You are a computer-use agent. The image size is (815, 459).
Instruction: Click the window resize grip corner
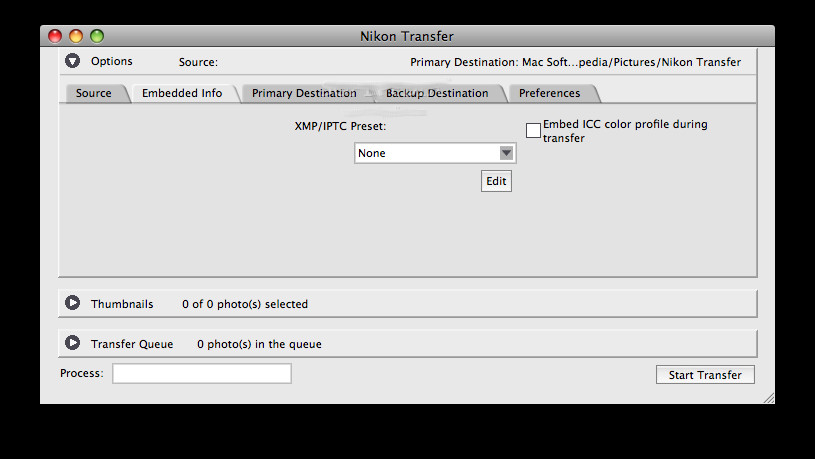pos(769,398)
